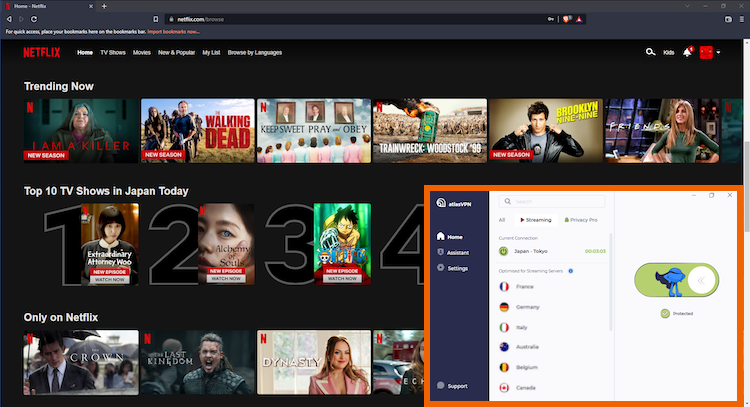Click the Support chat item in VPN sidebar
The height and width of the screenshot is (407, 750).
[x=452, y=386]
